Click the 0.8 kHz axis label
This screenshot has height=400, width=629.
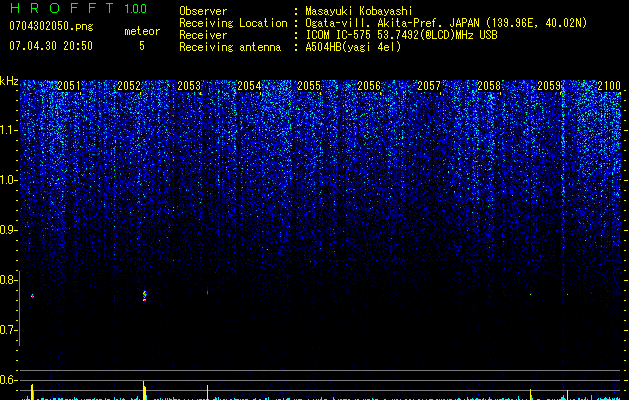[x=8, y=280]
